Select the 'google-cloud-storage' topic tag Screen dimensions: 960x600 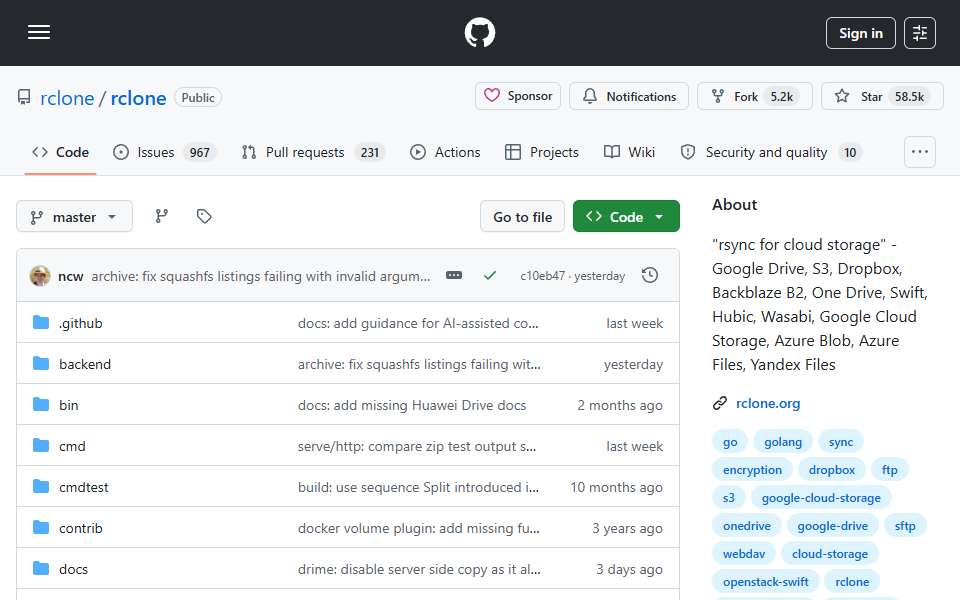(821, 498)
